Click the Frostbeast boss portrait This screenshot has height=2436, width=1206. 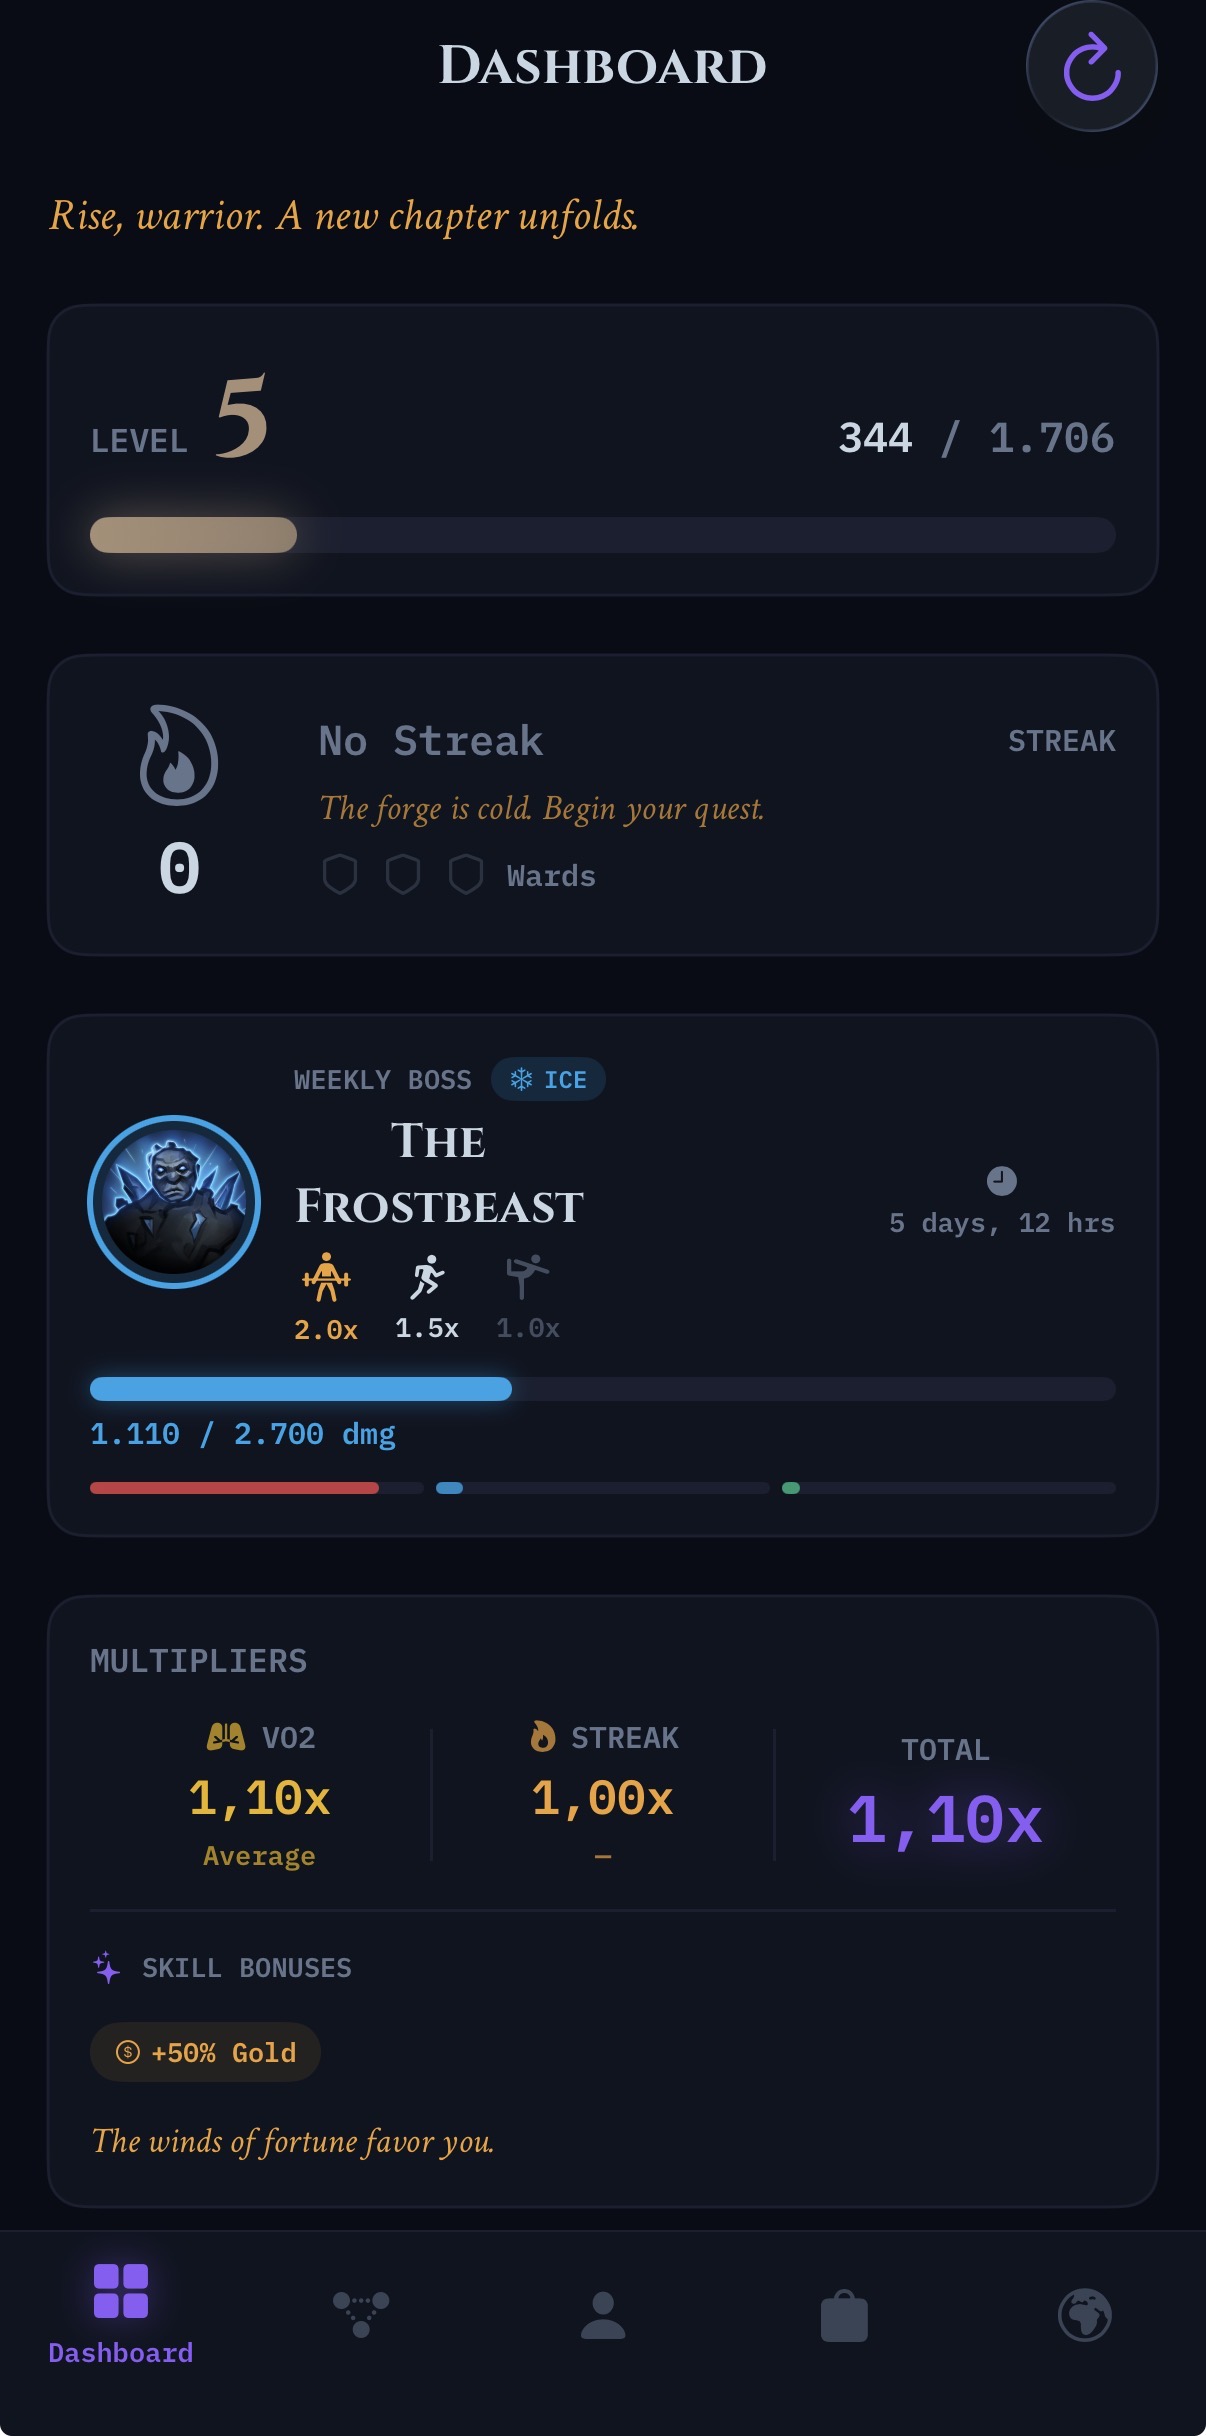tap(174, 1201)
